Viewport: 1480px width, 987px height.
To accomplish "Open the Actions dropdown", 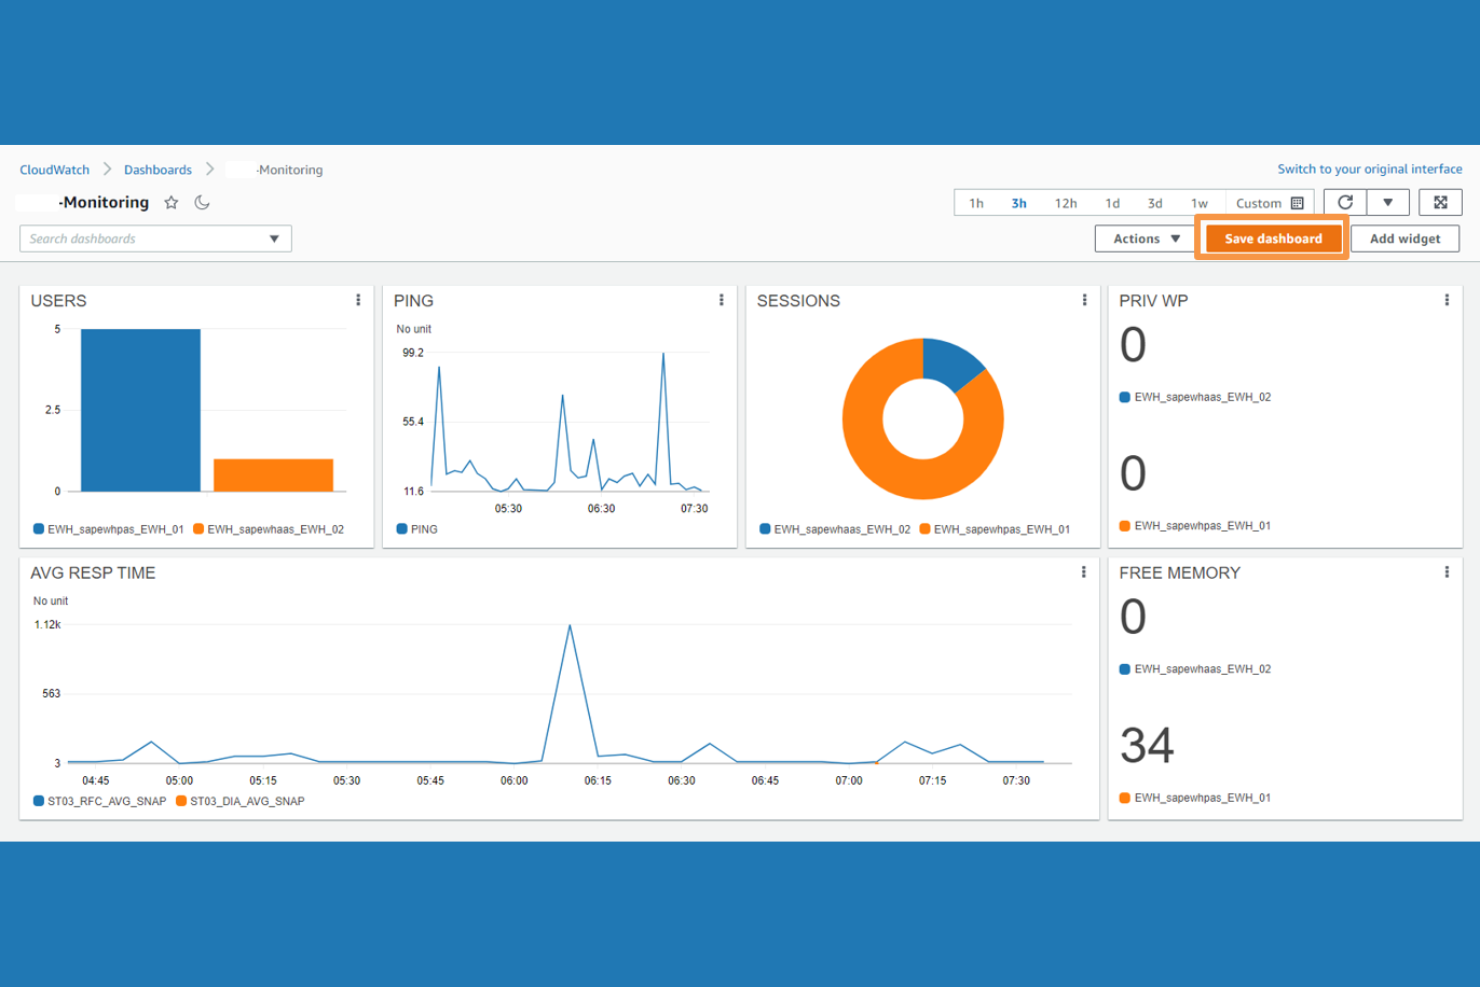I will click(1143, 238).
